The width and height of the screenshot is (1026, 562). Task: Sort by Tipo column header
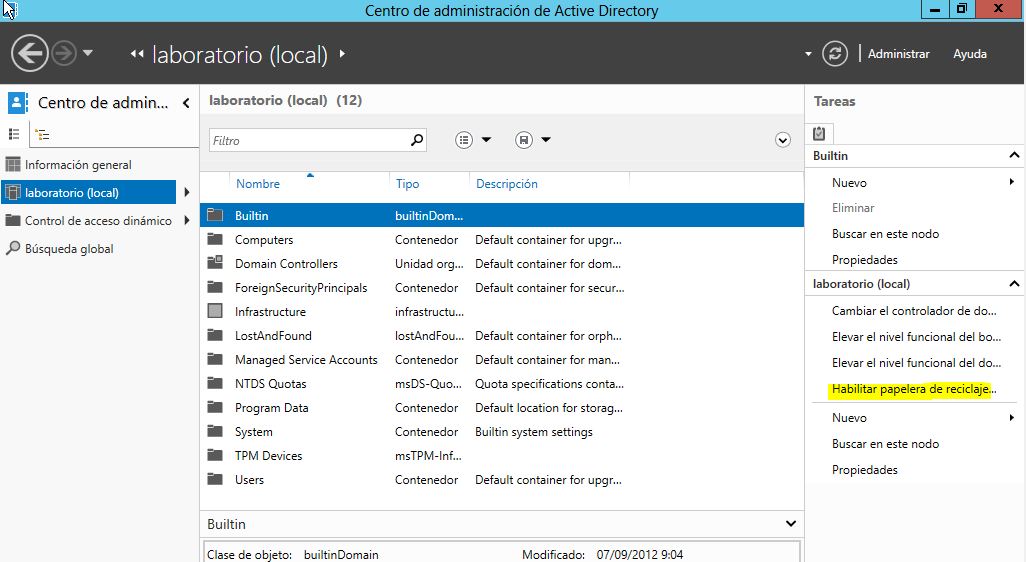pos(407,184)
